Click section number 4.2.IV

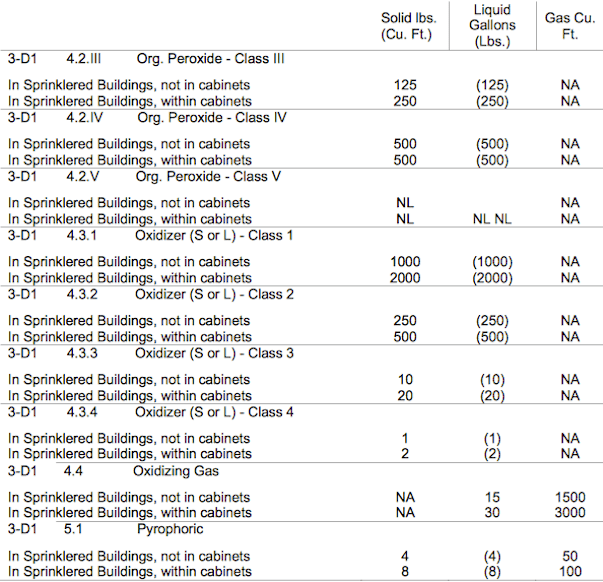point(85,118)
